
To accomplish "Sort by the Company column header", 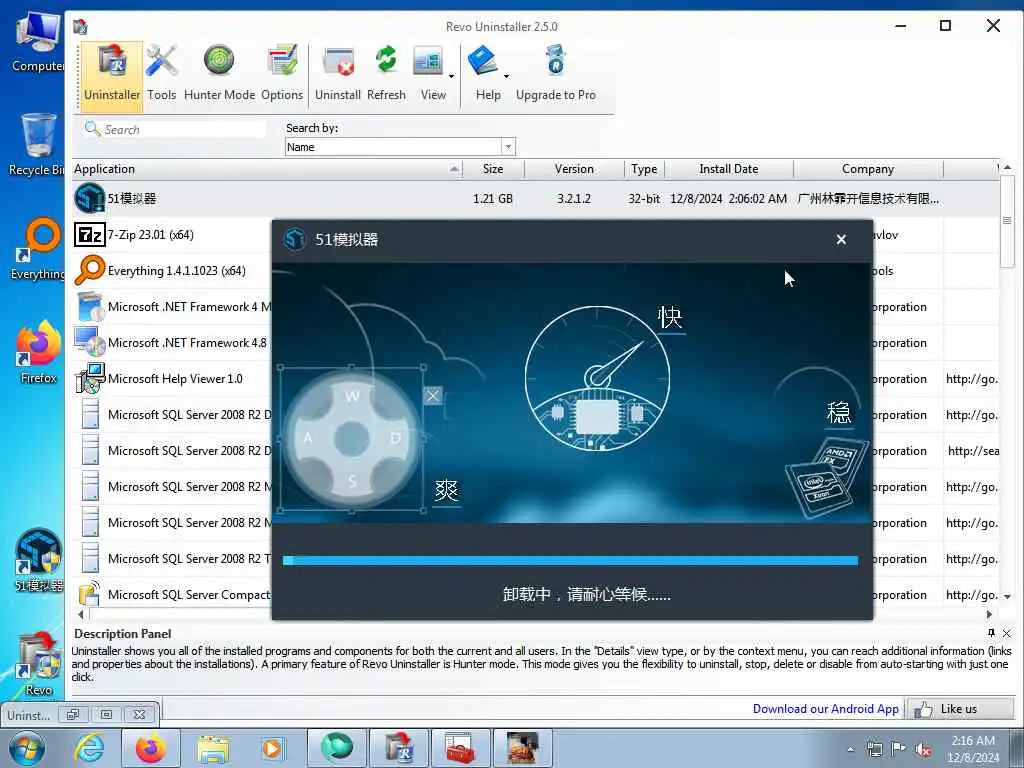I will 868,169.
